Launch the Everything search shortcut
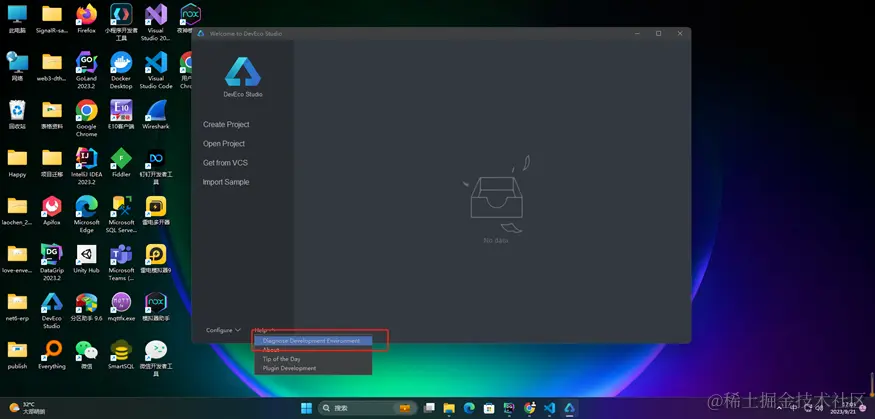 click(x=51, y=355)
